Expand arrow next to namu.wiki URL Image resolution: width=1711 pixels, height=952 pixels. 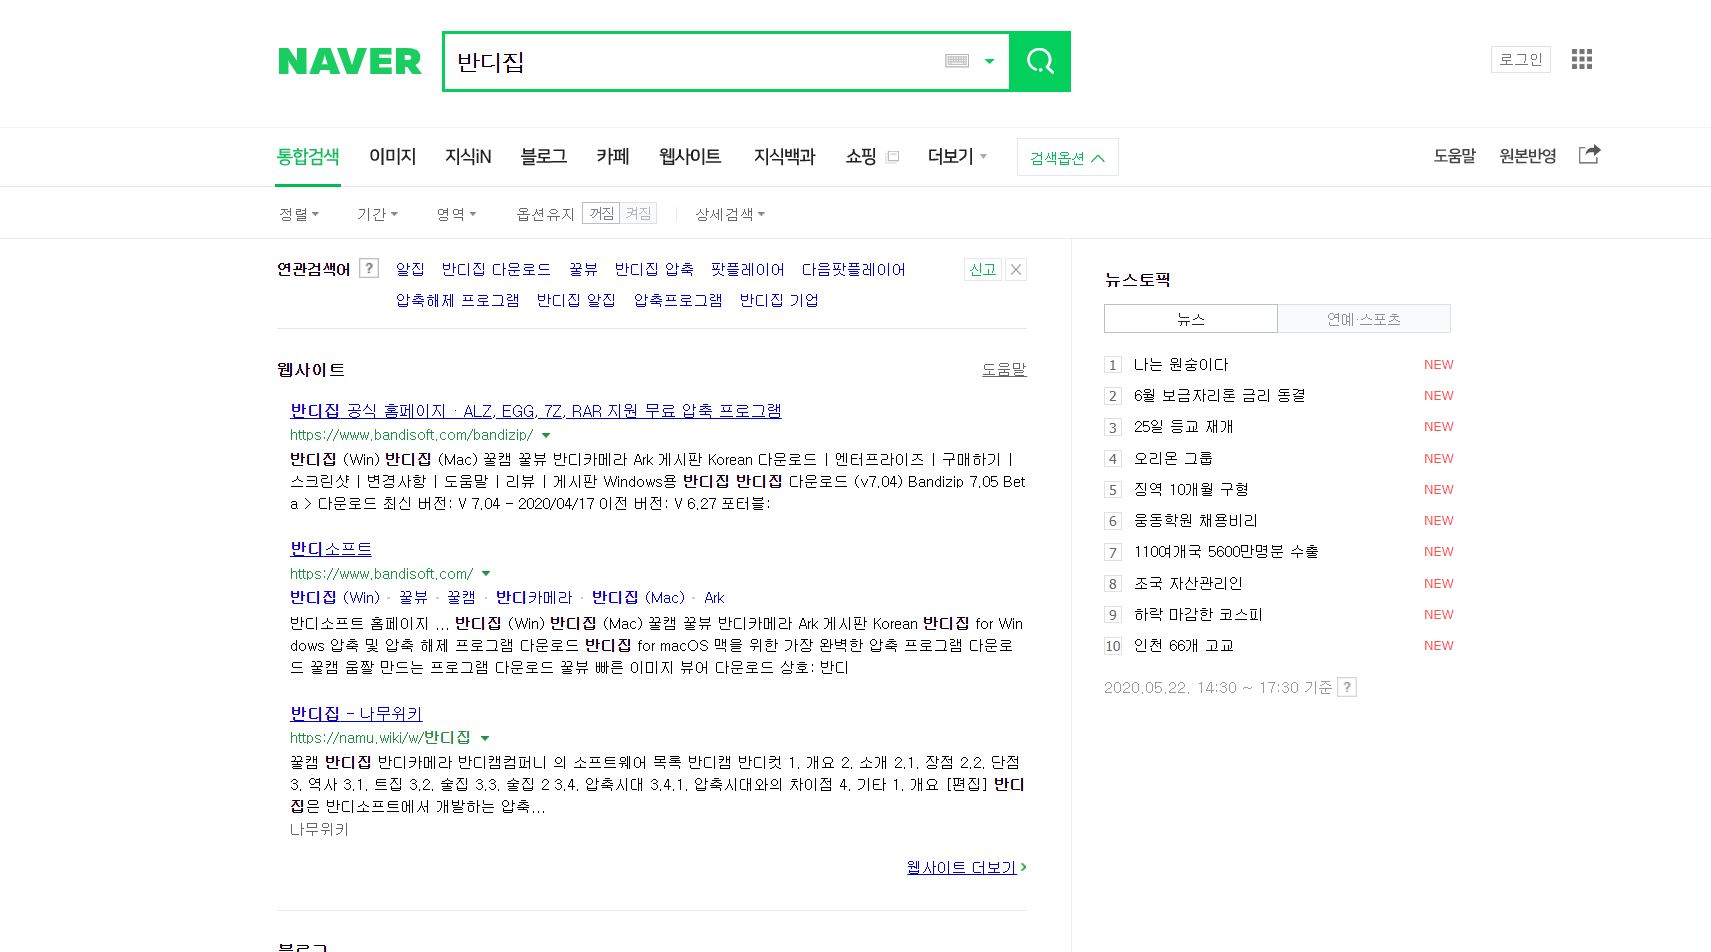coord(485,738)
